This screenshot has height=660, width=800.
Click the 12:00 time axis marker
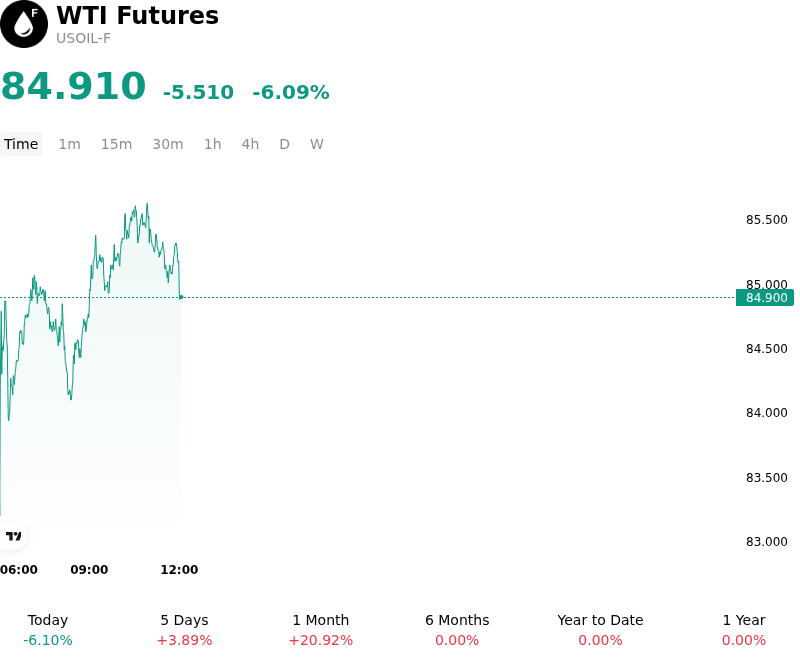(x=179, y=570)
